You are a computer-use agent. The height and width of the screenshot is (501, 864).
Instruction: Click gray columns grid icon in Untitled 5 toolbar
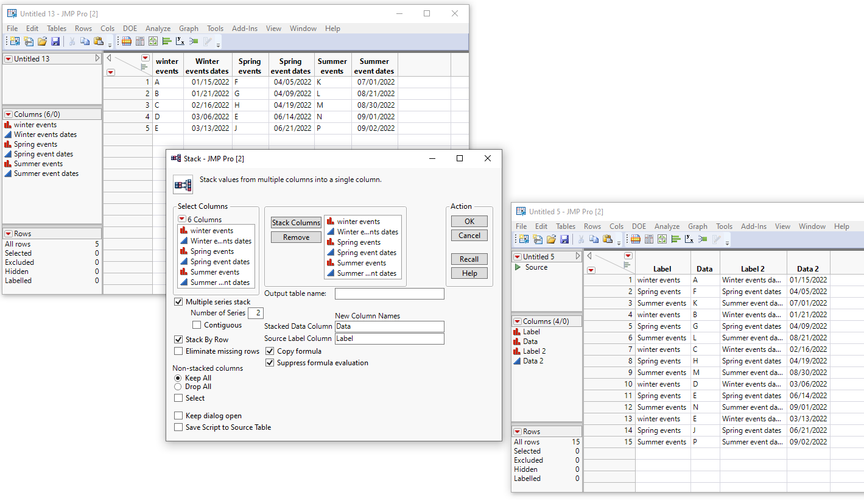649,239
